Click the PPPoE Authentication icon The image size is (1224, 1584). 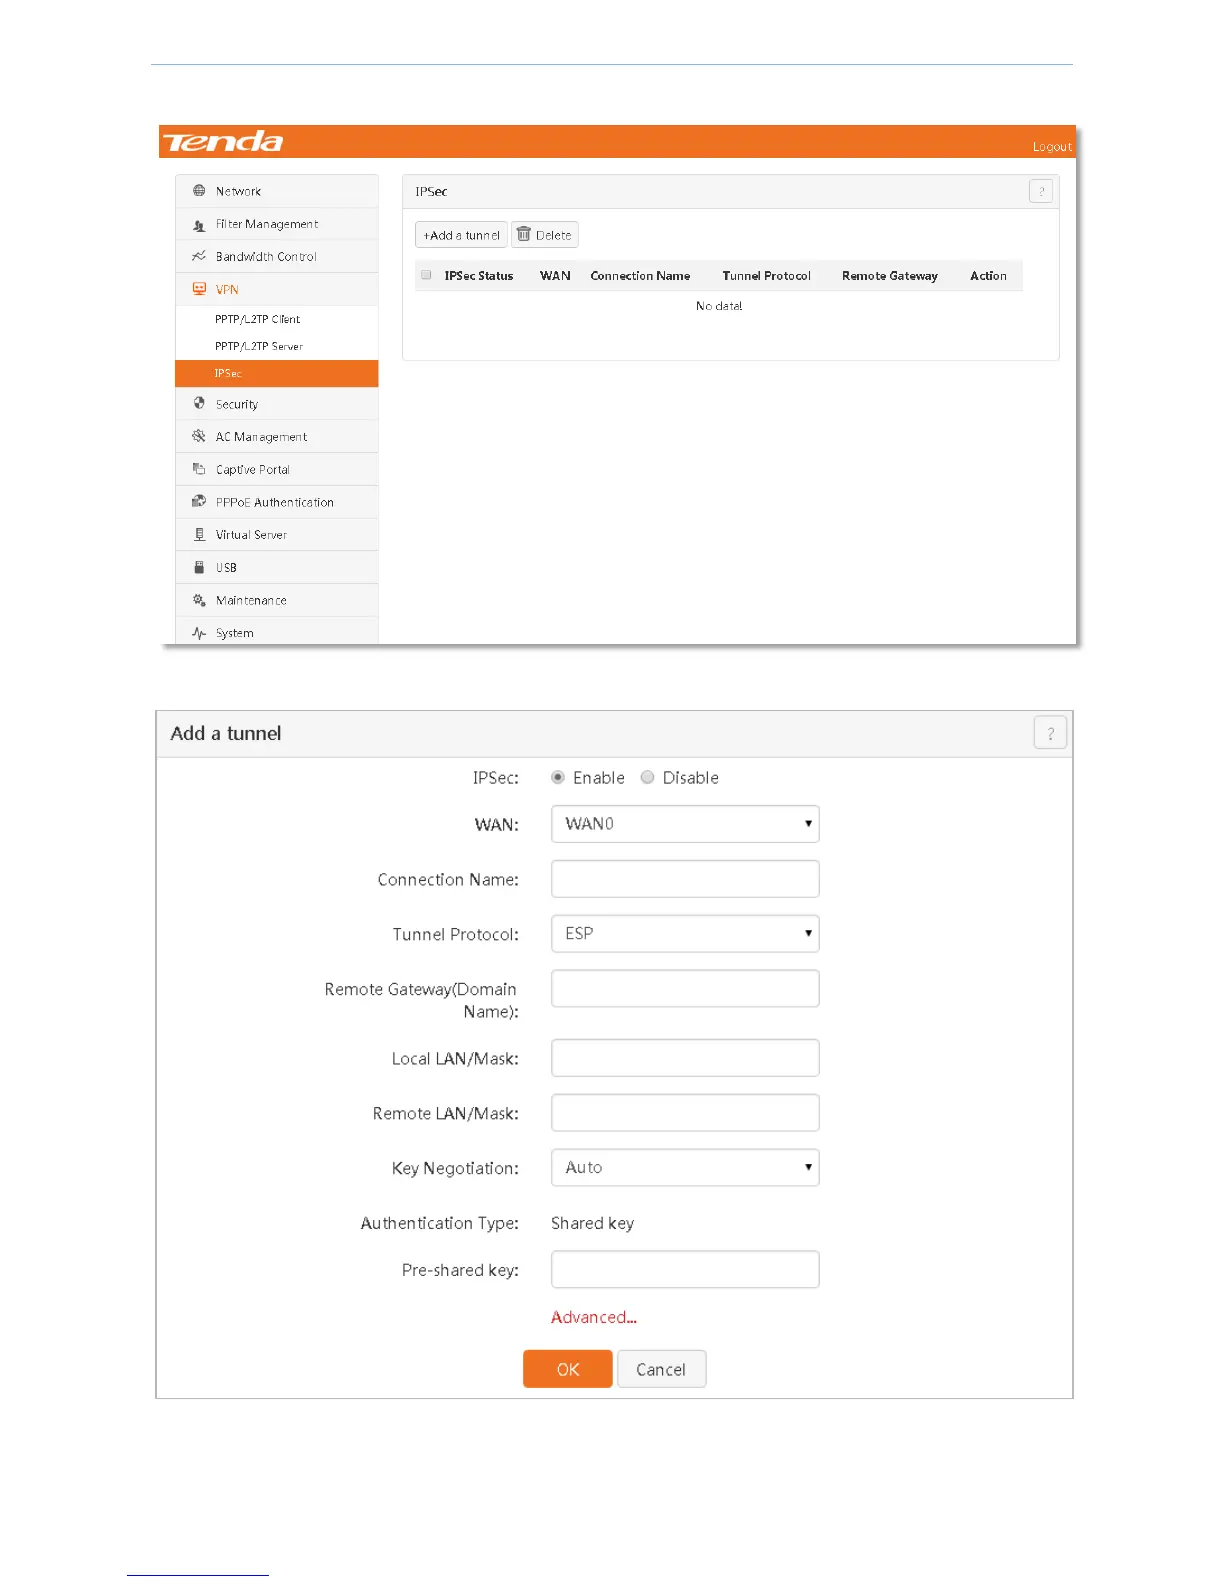pyautogui.click(x=199, y=502)
